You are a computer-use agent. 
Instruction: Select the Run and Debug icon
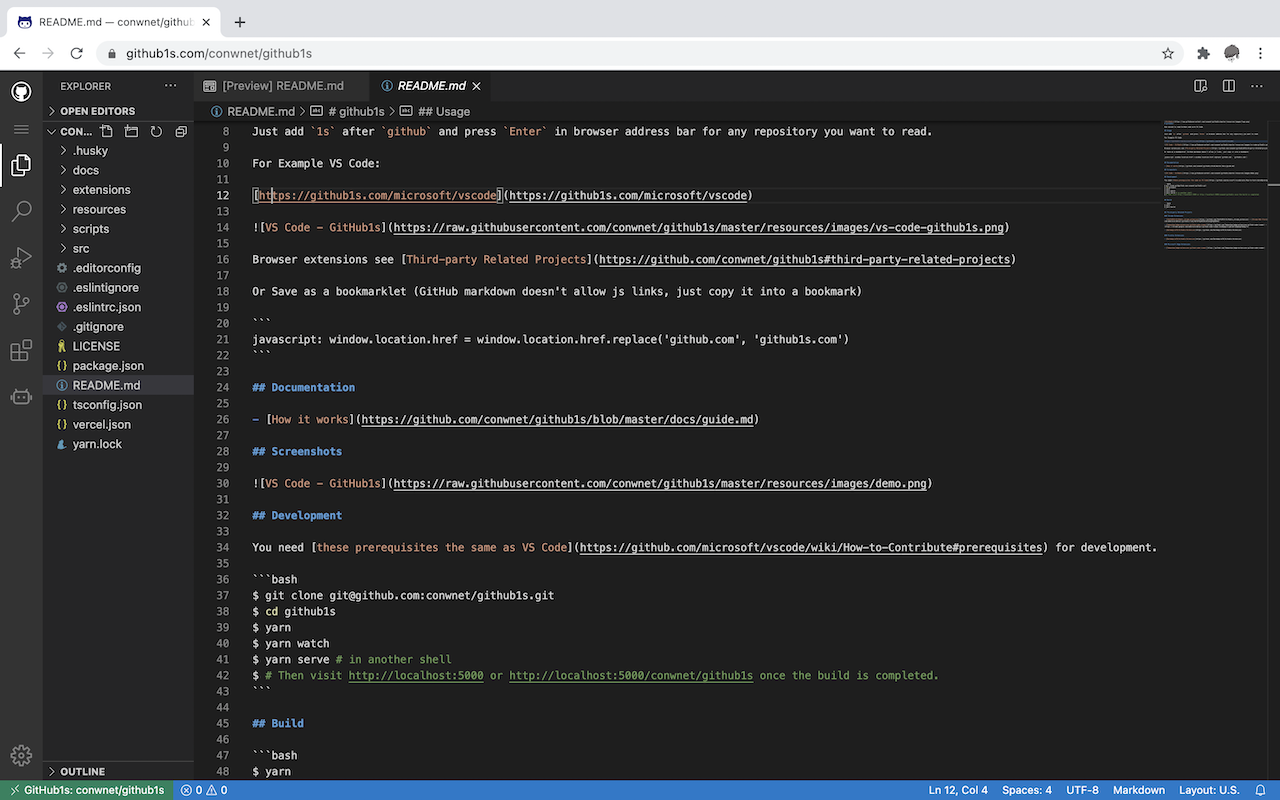click(20, 258)
